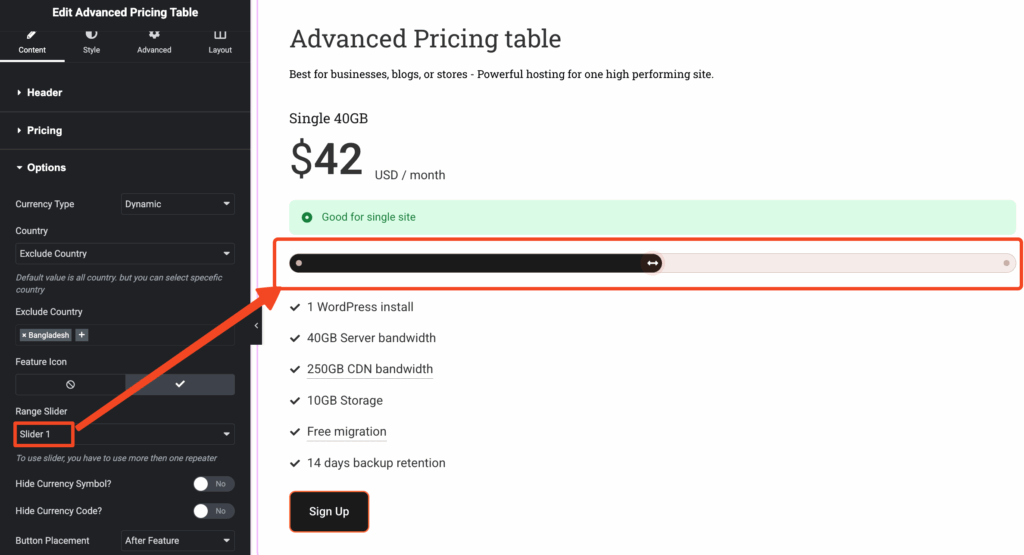Click the Sign Up button
Screen dimensions: 1024x555
tap(329, 512)
